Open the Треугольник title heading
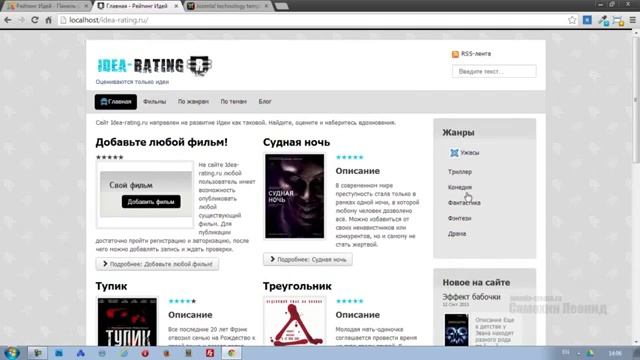Viewport: 640px width, 360px height. click(x=297, y=286)
